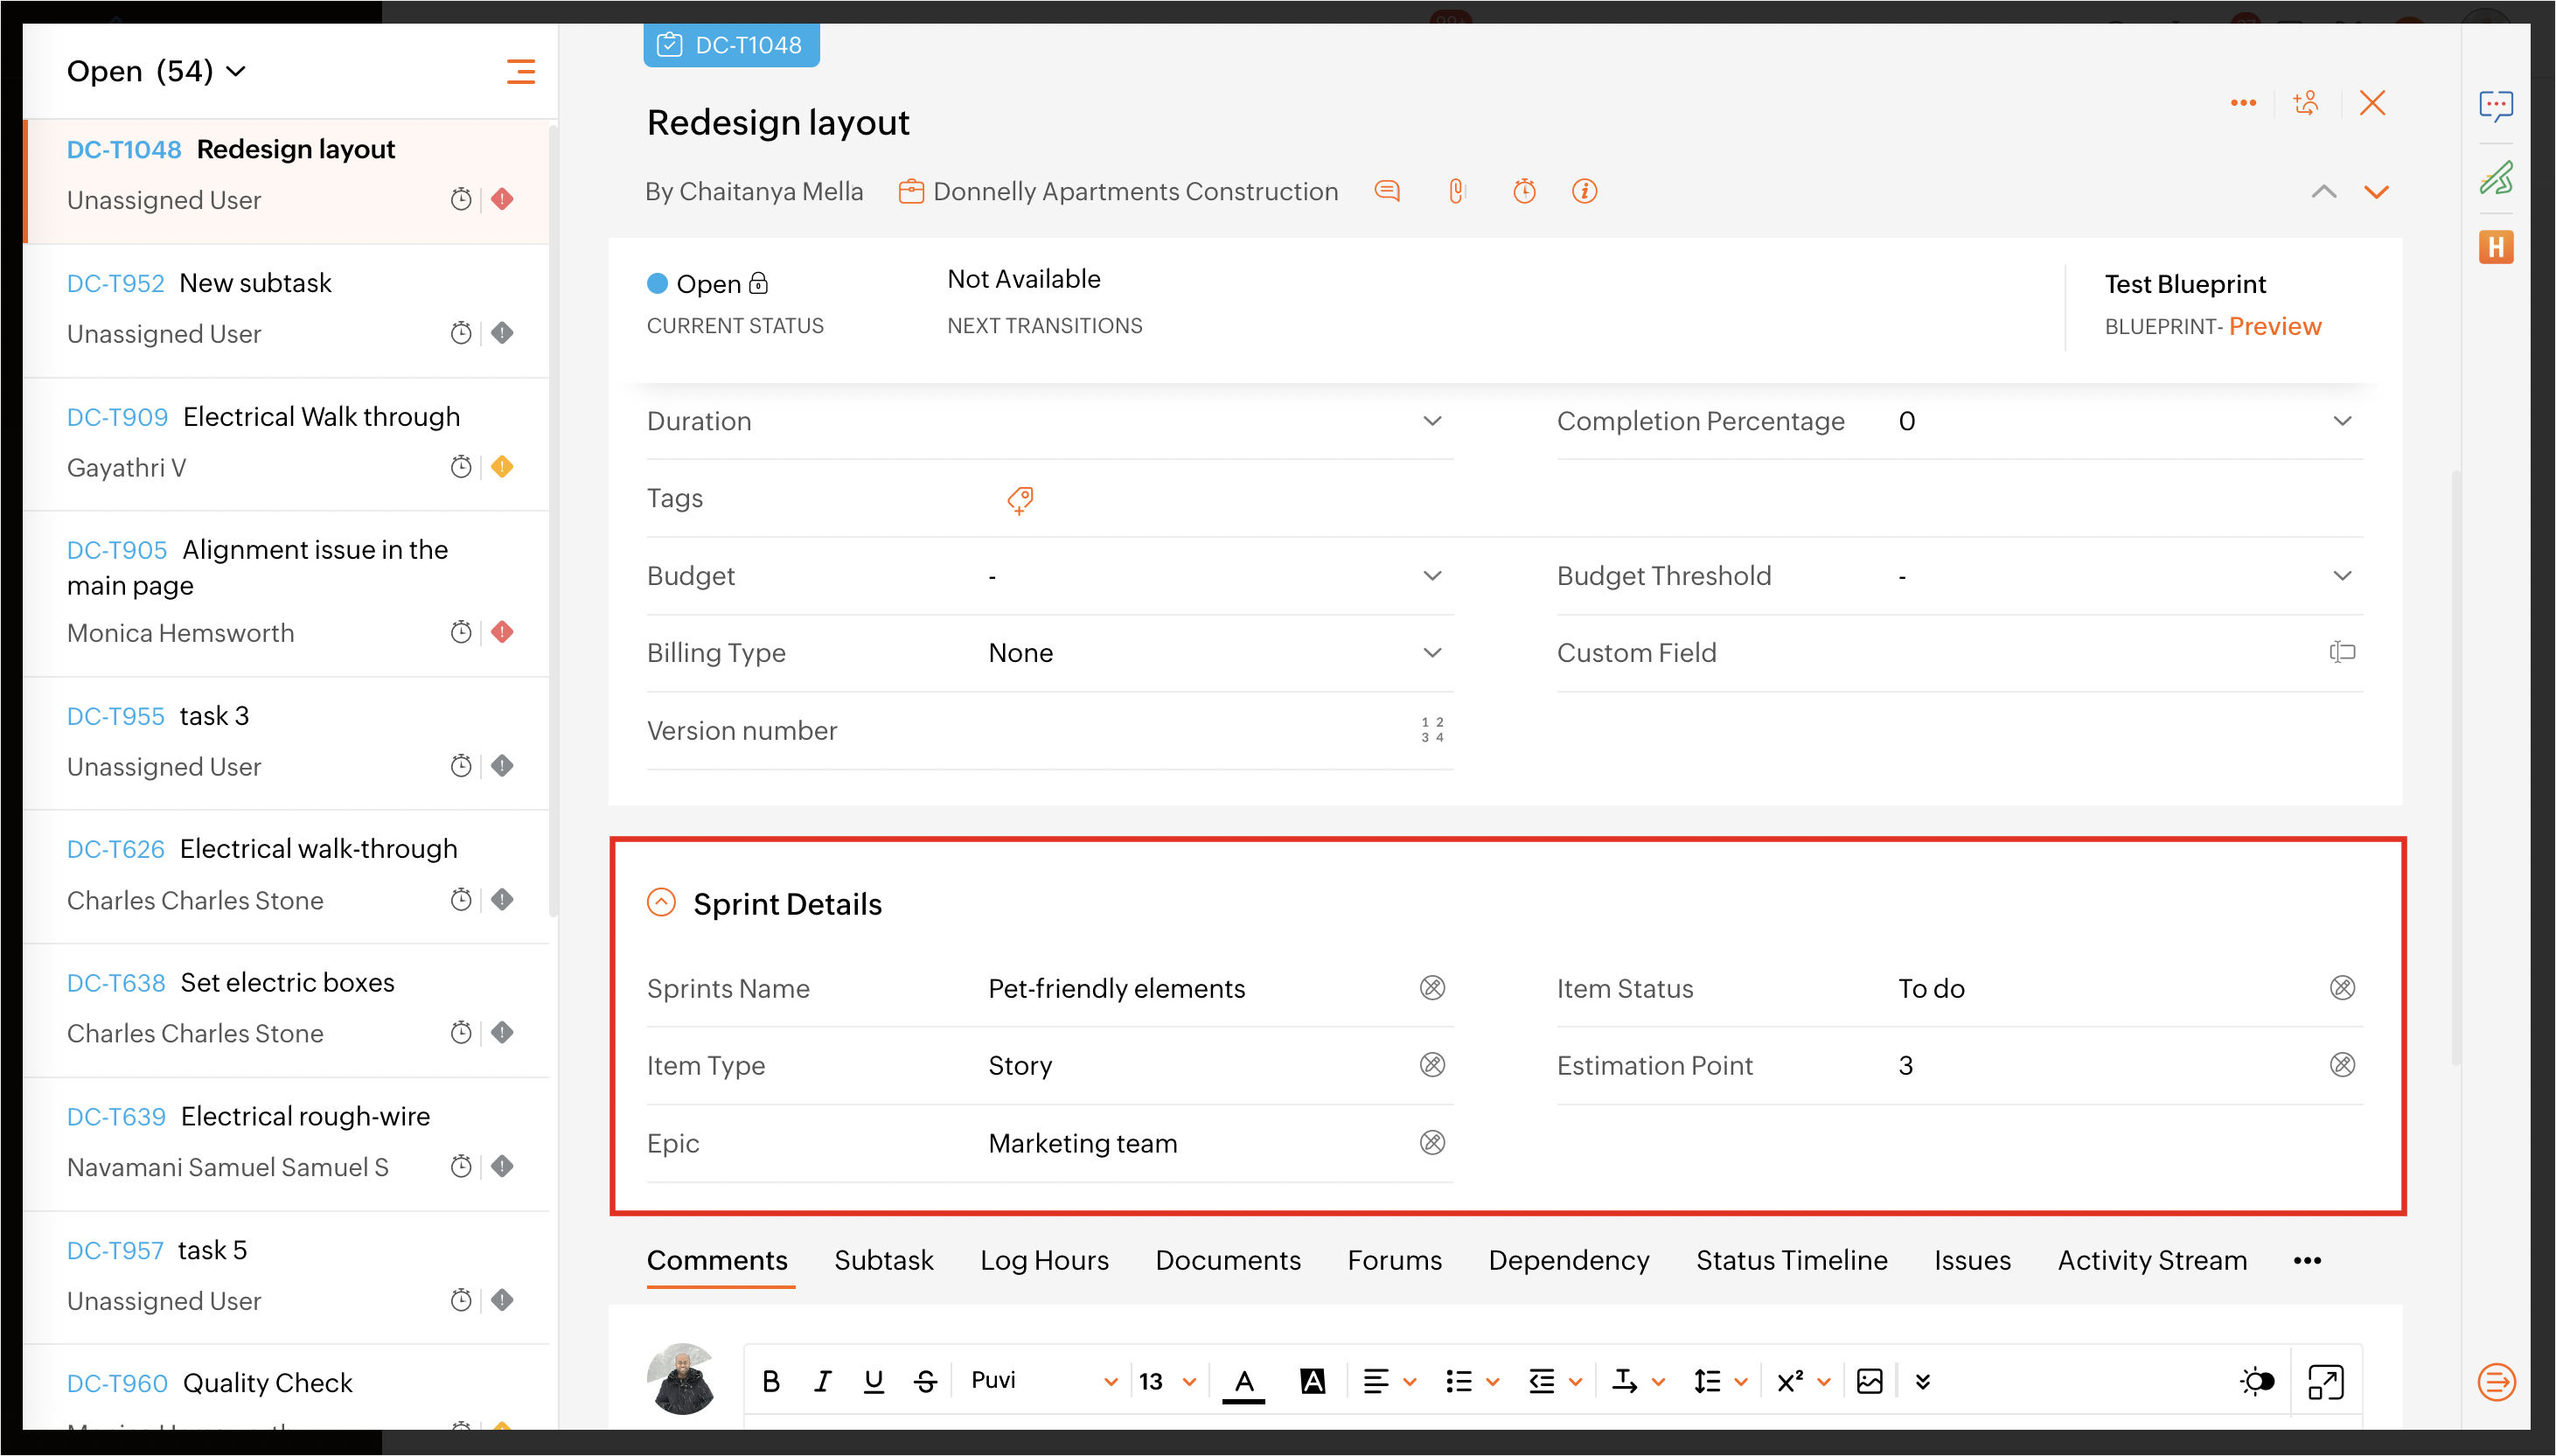
Task: Expand the Billing Type dropdown
Action: click(1432, 653)
